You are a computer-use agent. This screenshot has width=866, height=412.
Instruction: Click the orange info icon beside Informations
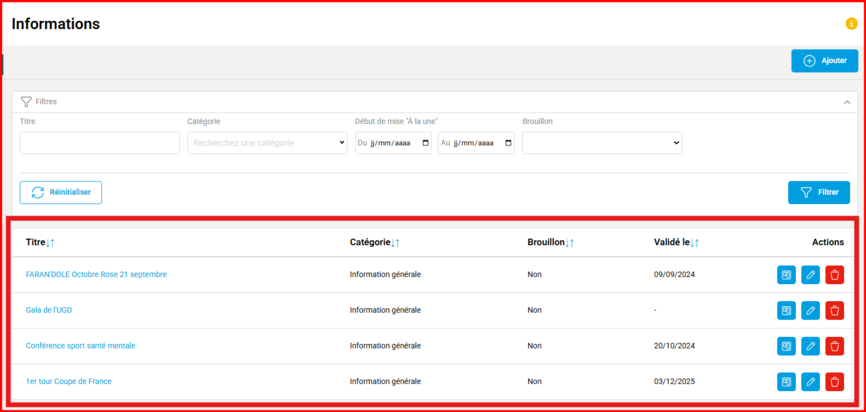(851, 23)
